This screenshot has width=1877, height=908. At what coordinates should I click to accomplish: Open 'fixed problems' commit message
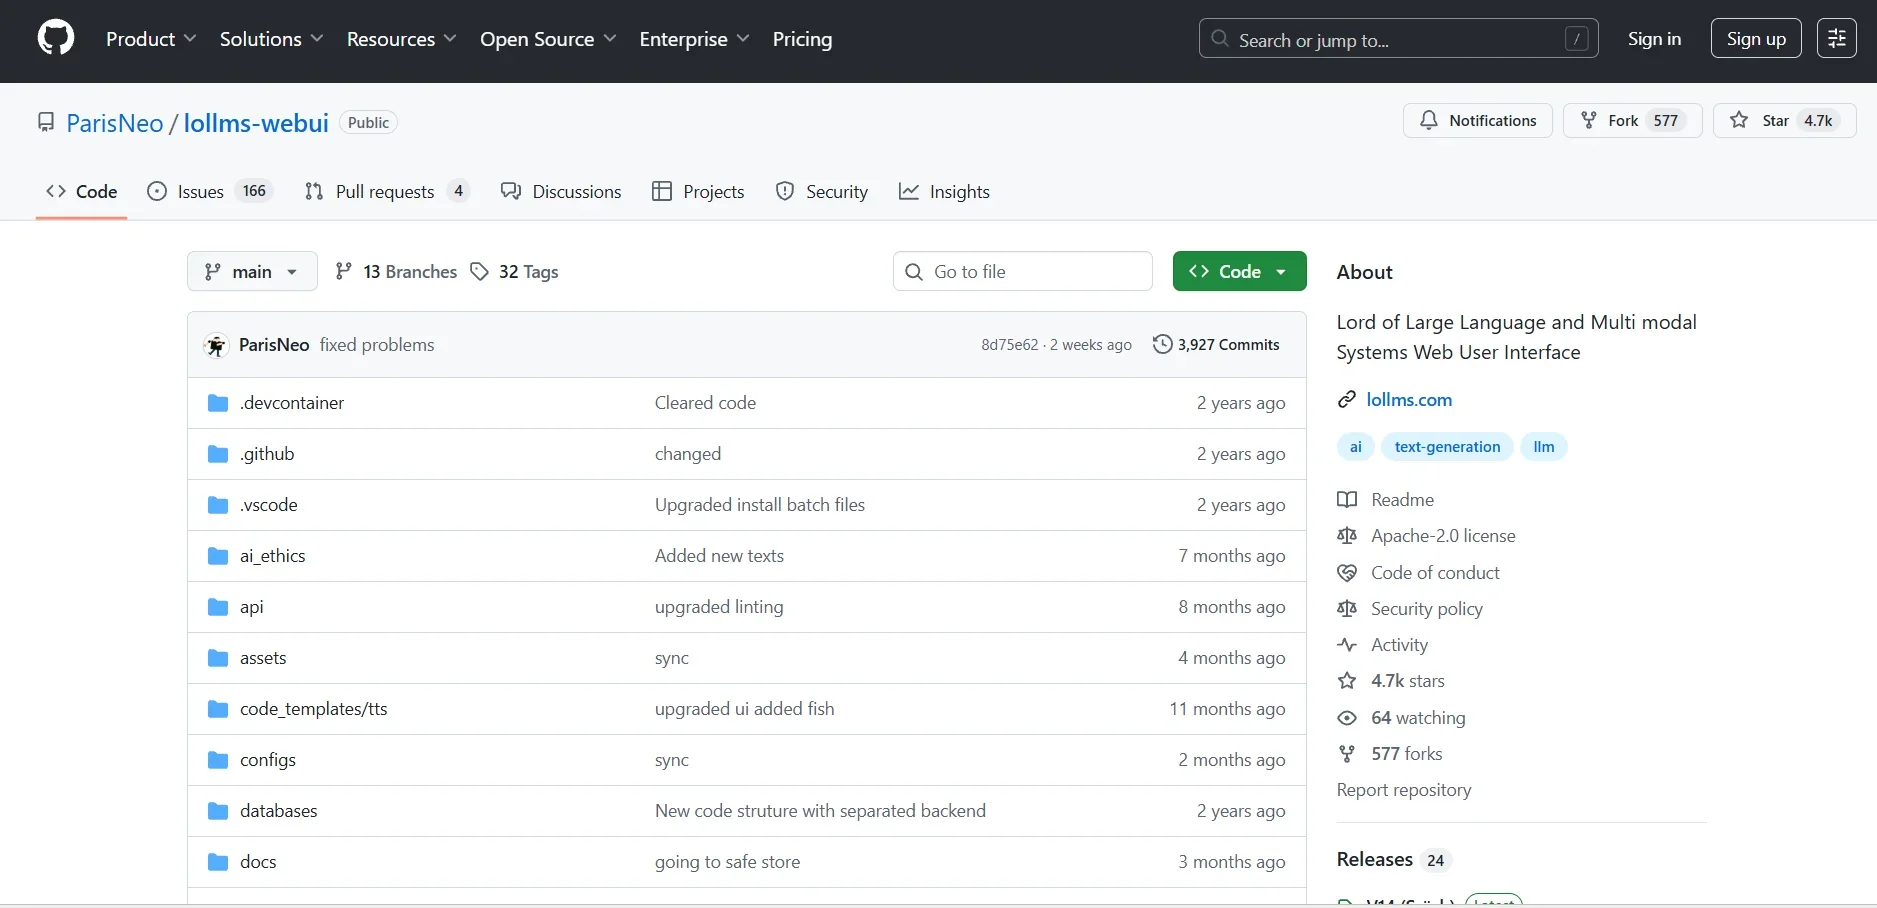click(x=377, y=345)
